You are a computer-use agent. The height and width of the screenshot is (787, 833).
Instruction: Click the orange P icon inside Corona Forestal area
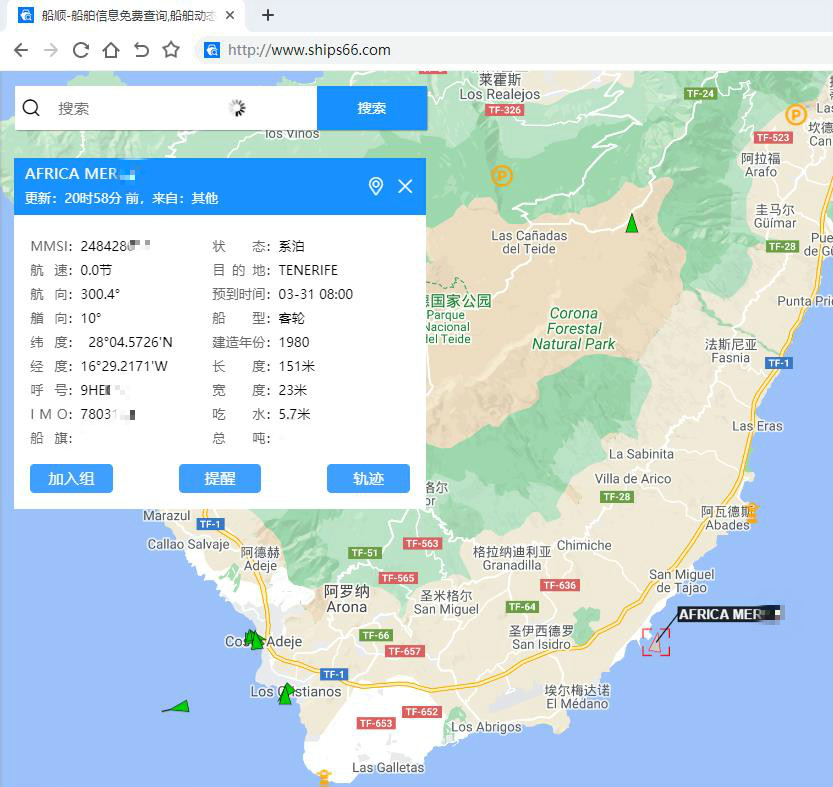point(500,176)
